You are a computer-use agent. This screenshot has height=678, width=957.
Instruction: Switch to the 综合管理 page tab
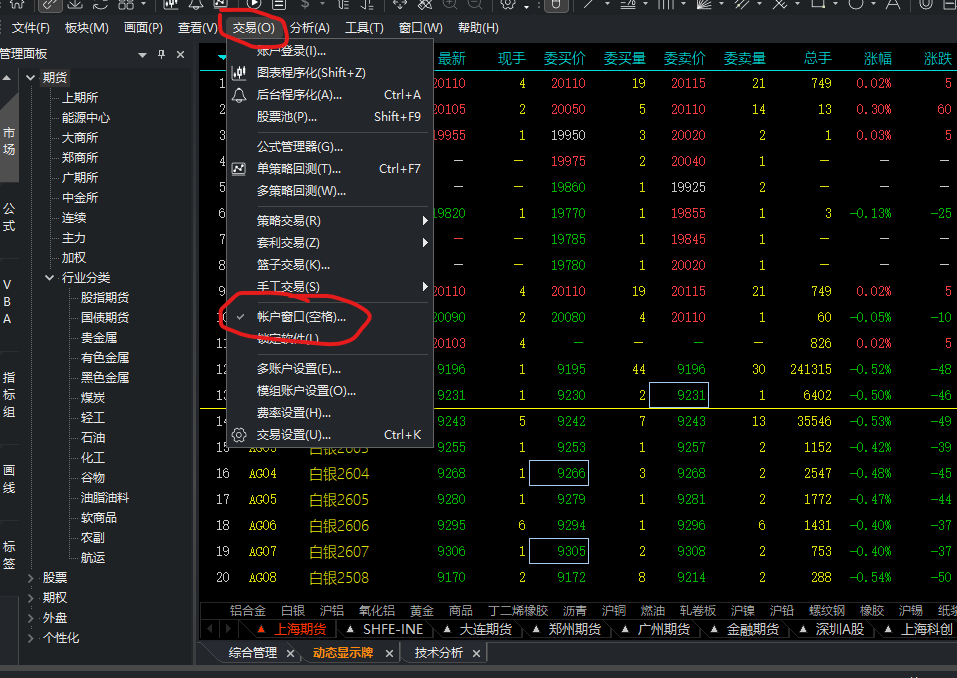[x=253, y=653]
